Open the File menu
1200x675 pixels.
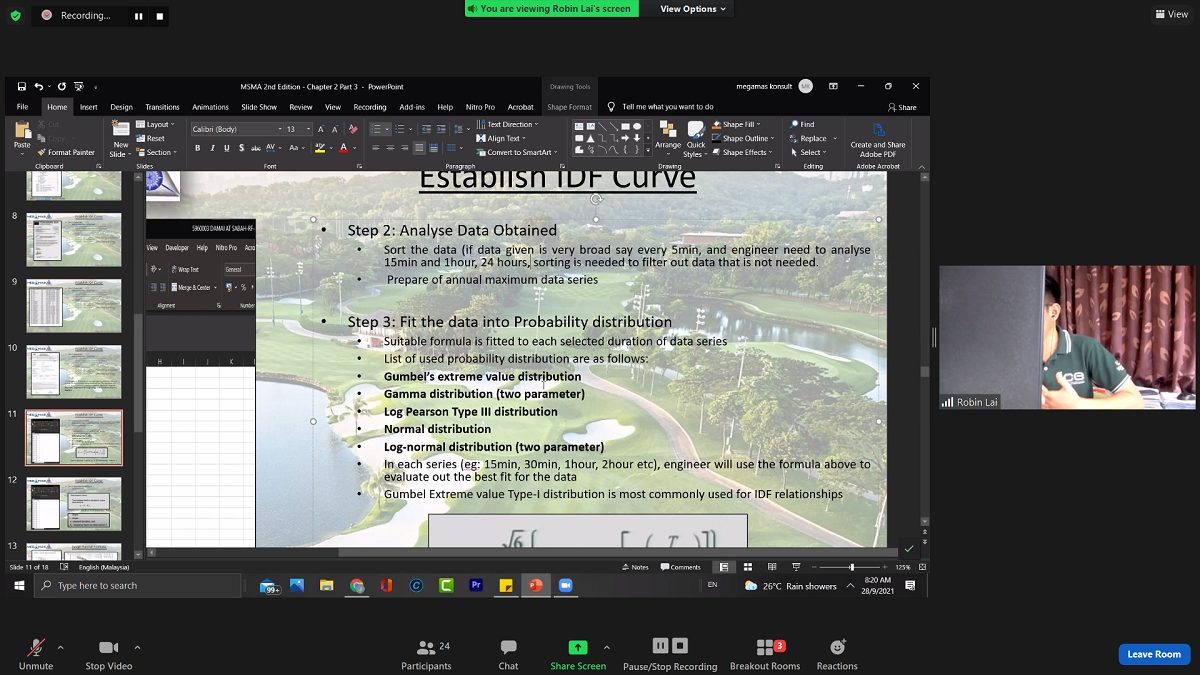pos(22,107)
